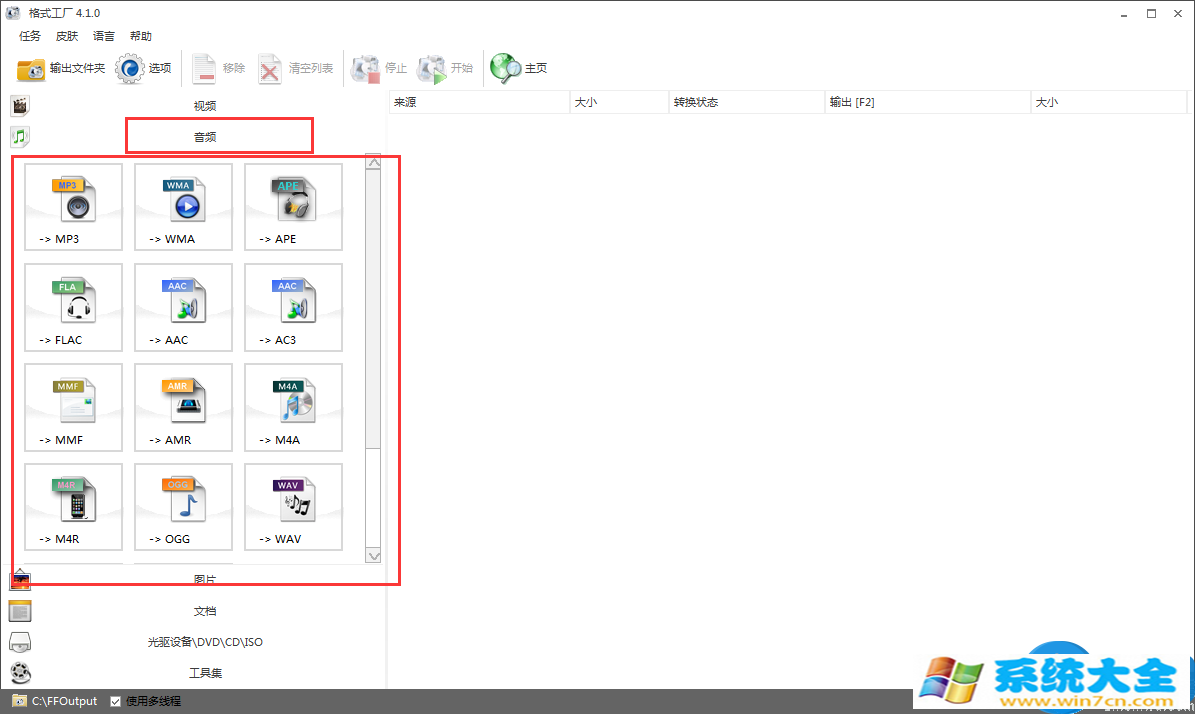1195x714 pixels.
Task: Pick the -> MMF format icon
Action: [73, 408]
